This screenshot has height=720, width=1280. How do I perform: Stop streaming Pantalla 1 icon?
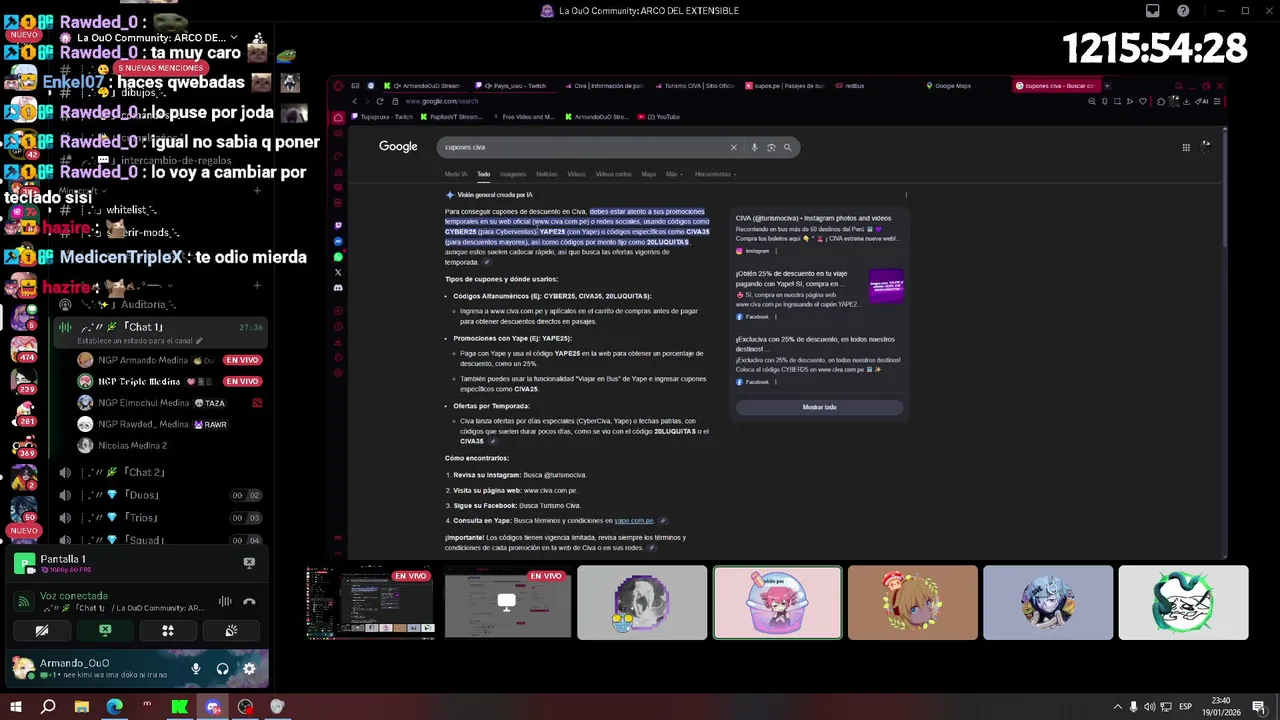tap(249, 563)
